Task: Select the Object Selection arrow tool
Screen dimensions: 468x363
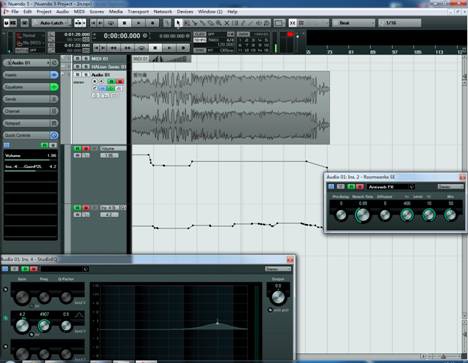Action: click(178, 23)
